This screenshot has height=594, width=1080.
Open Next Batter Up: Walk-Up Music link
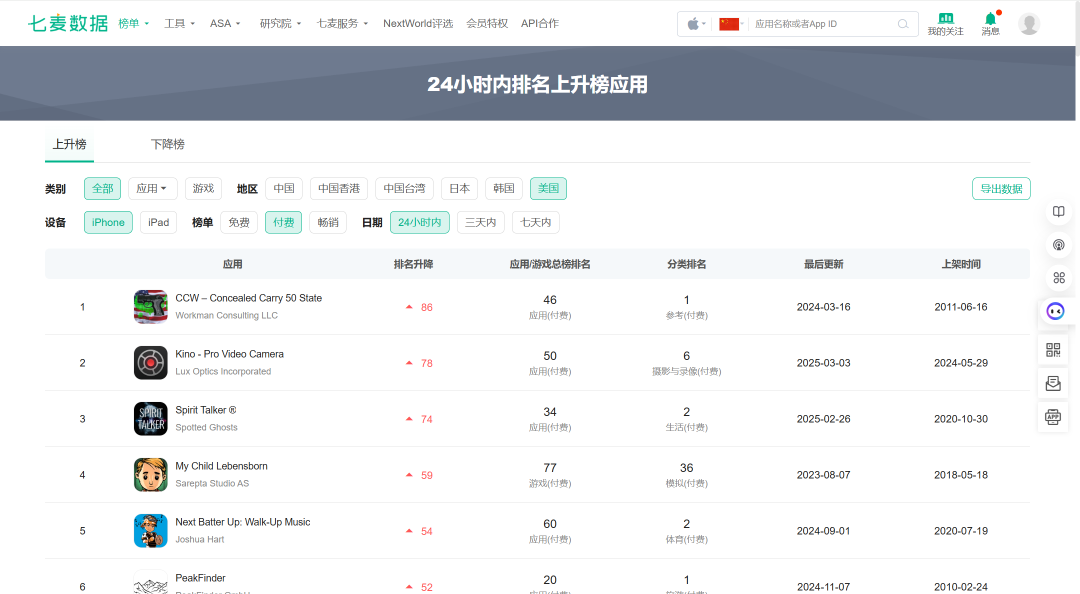click(243, 522)
